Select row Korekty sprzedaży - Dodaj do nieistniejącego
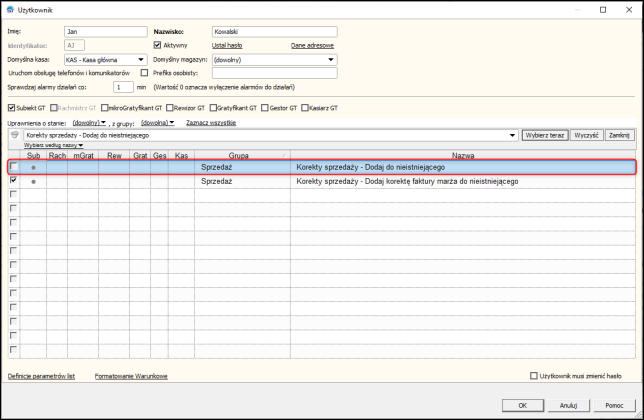This screenshot has width=644, height=420. pos(322,167)
